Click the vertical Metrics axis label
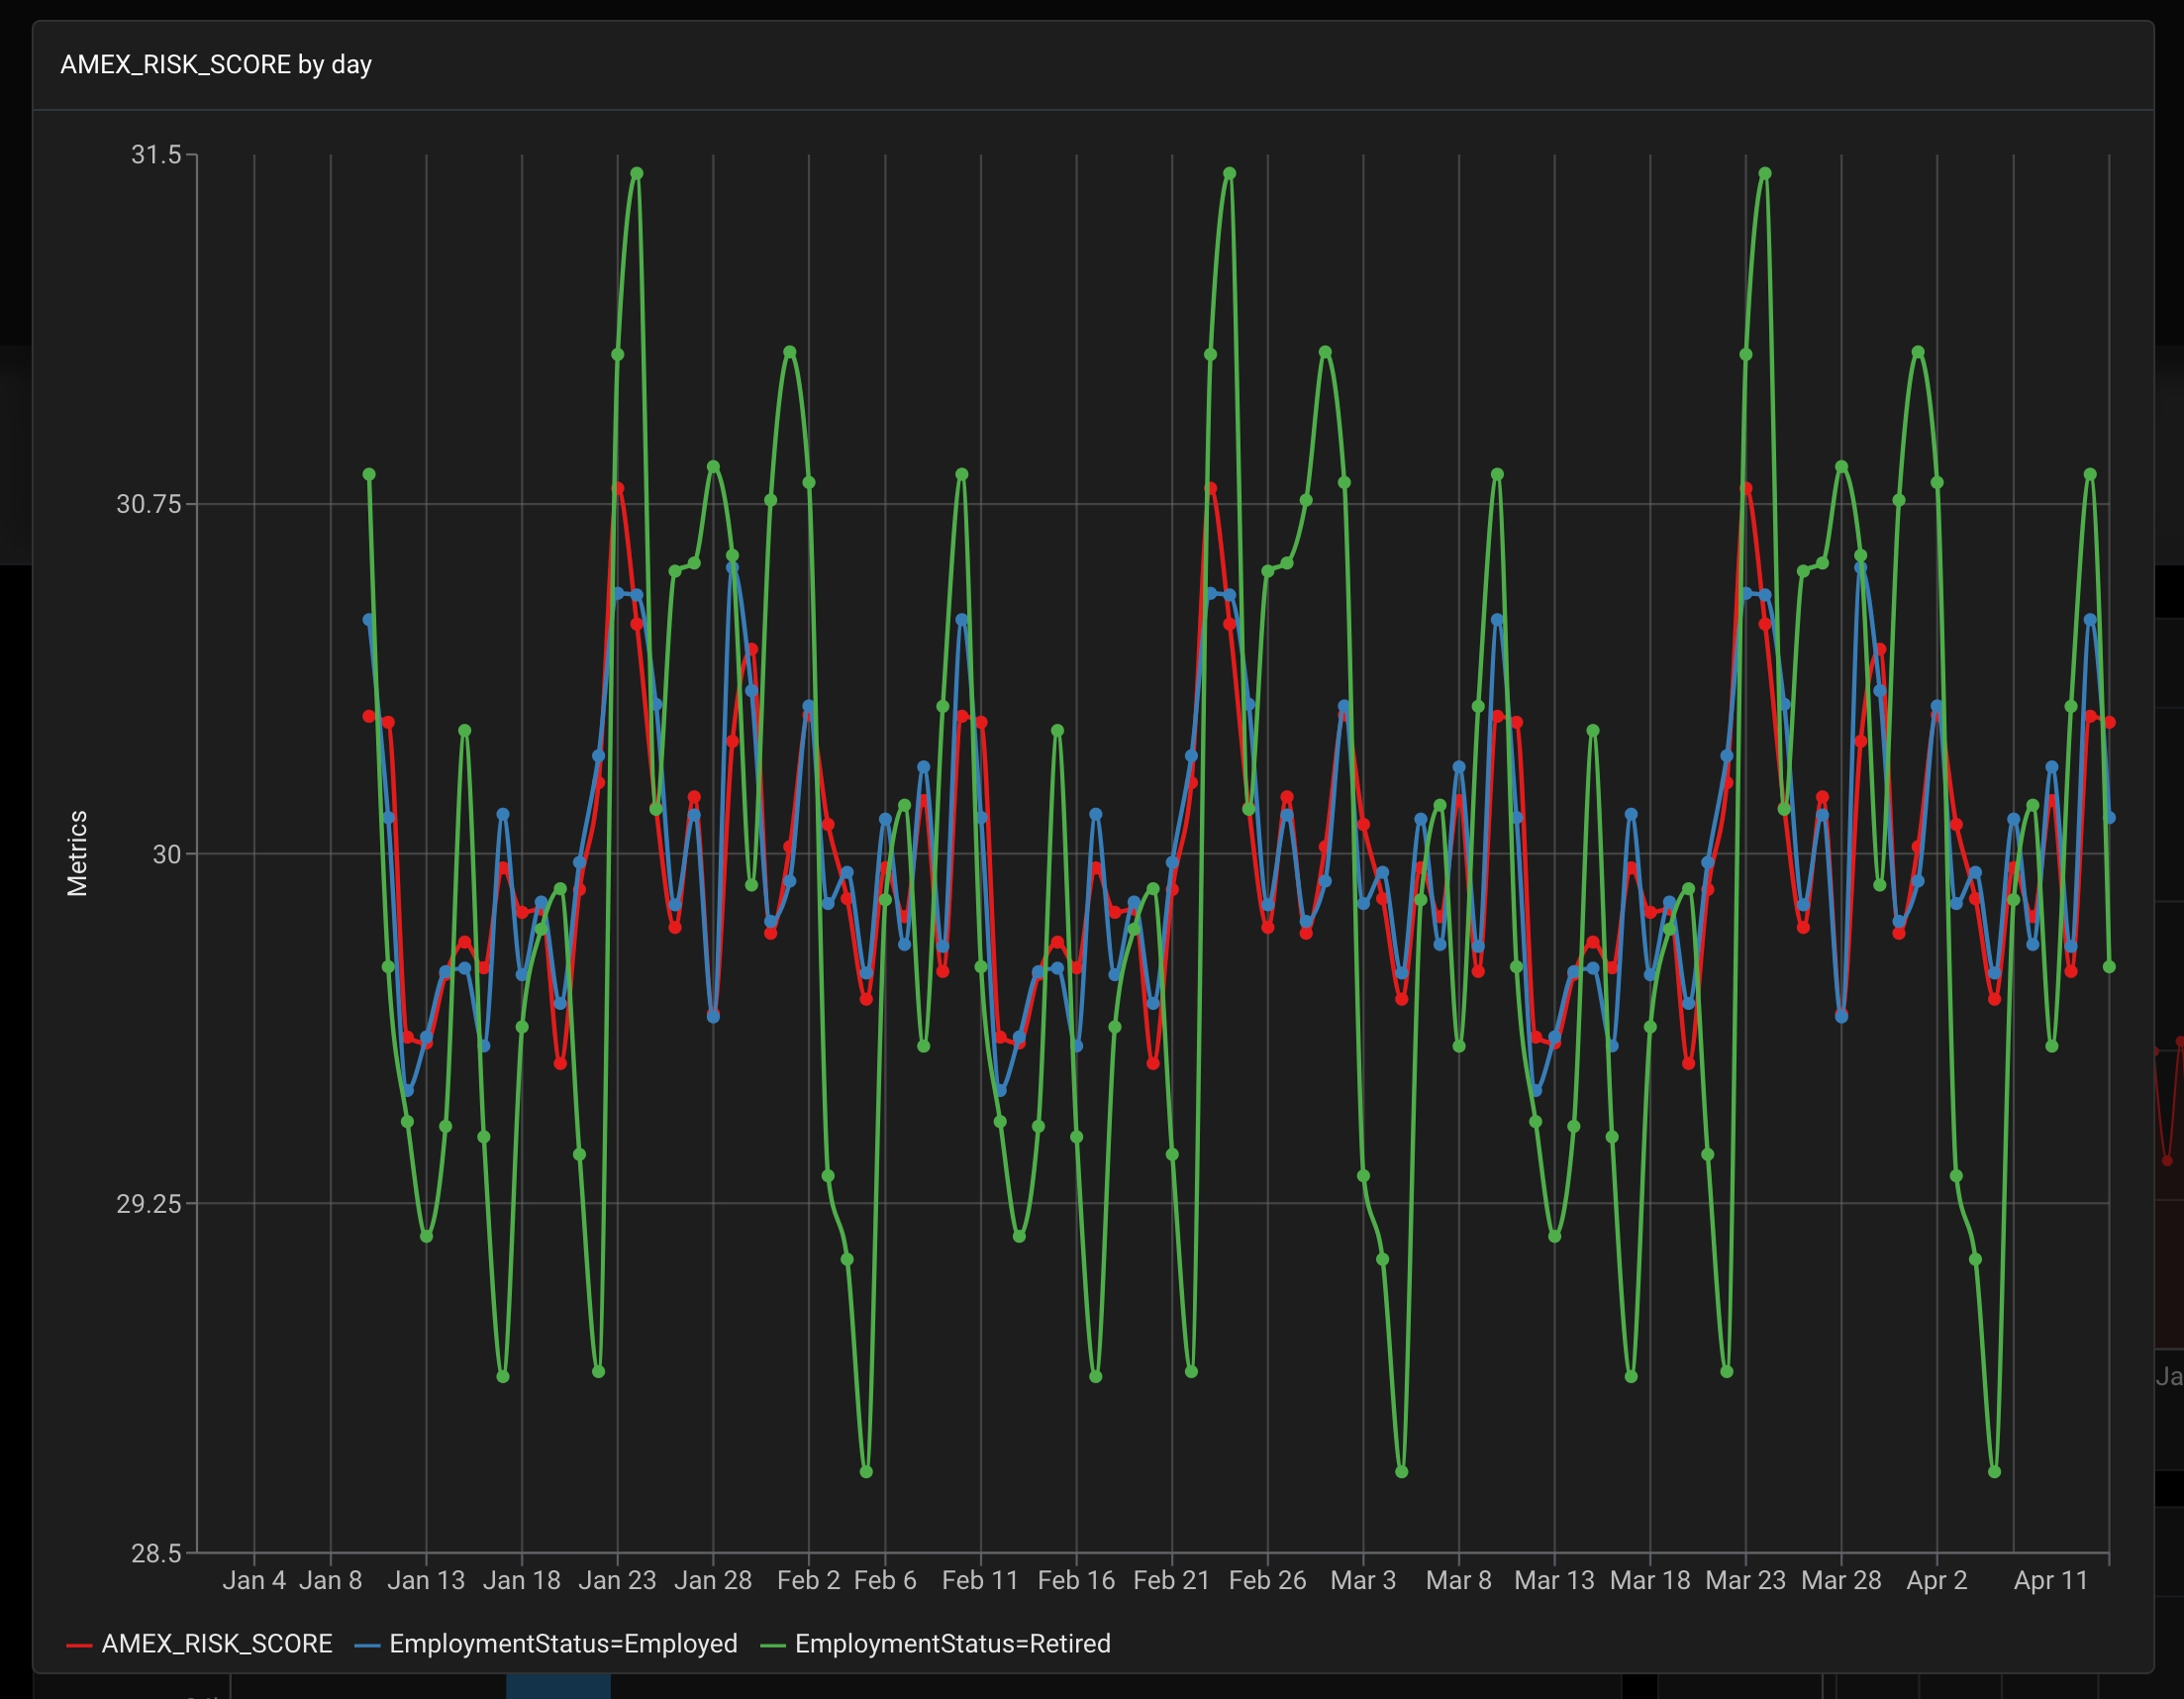Screen dimensions: 2184x1699 pos(77,853)
